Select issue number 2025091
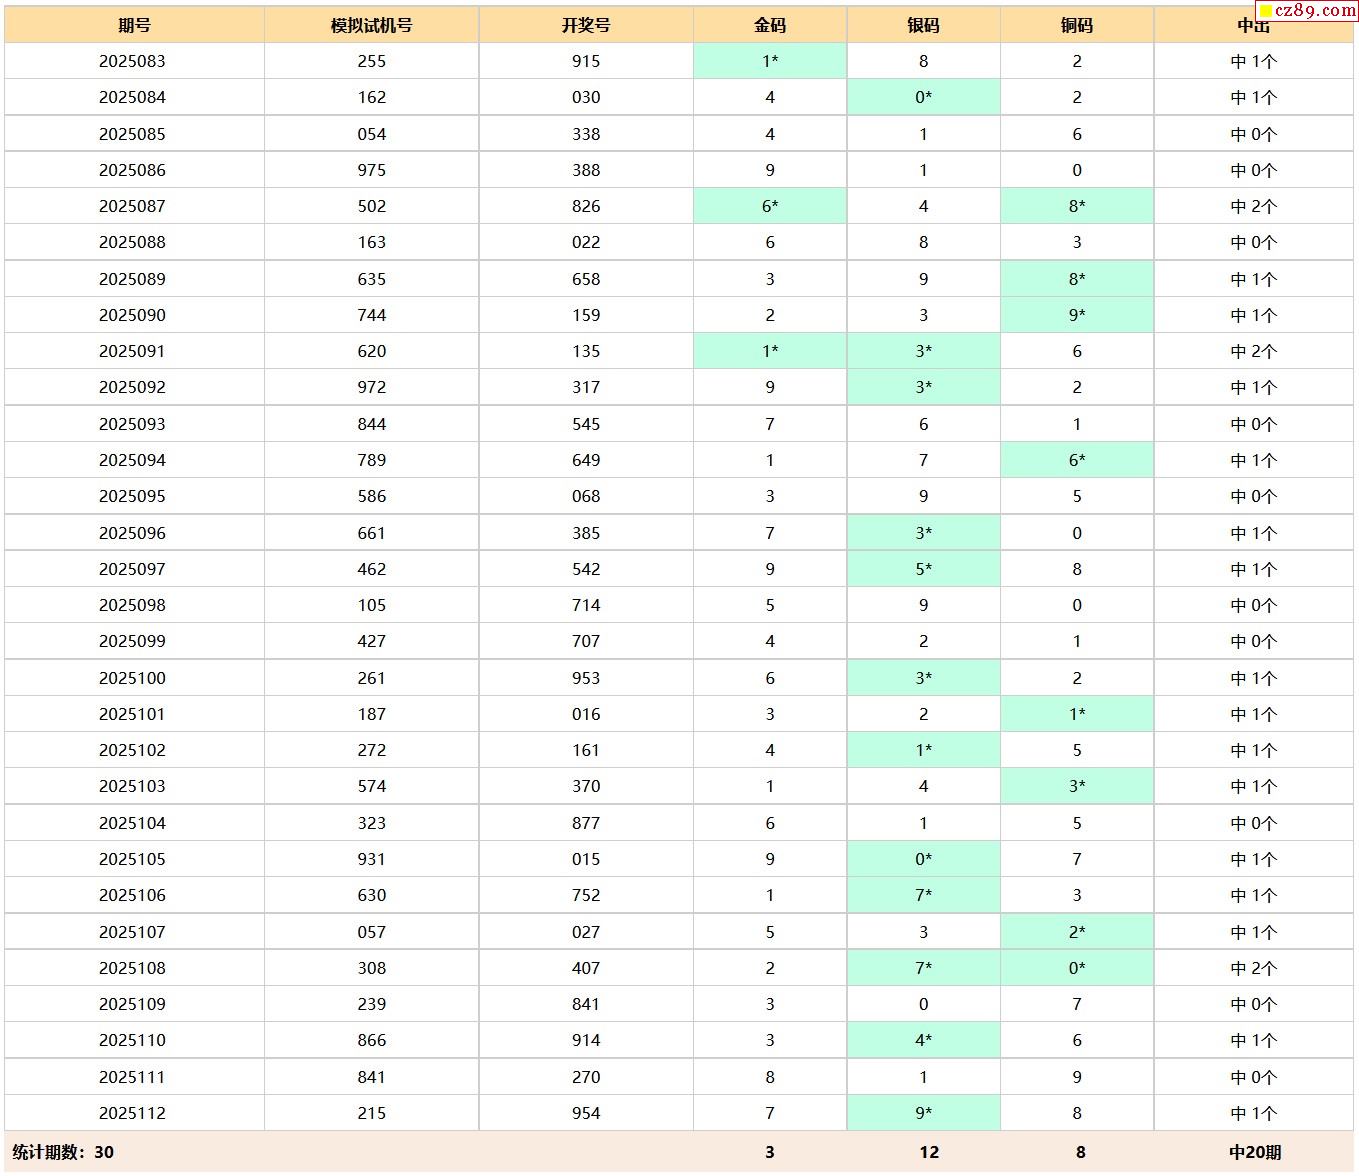 (132, 351)
